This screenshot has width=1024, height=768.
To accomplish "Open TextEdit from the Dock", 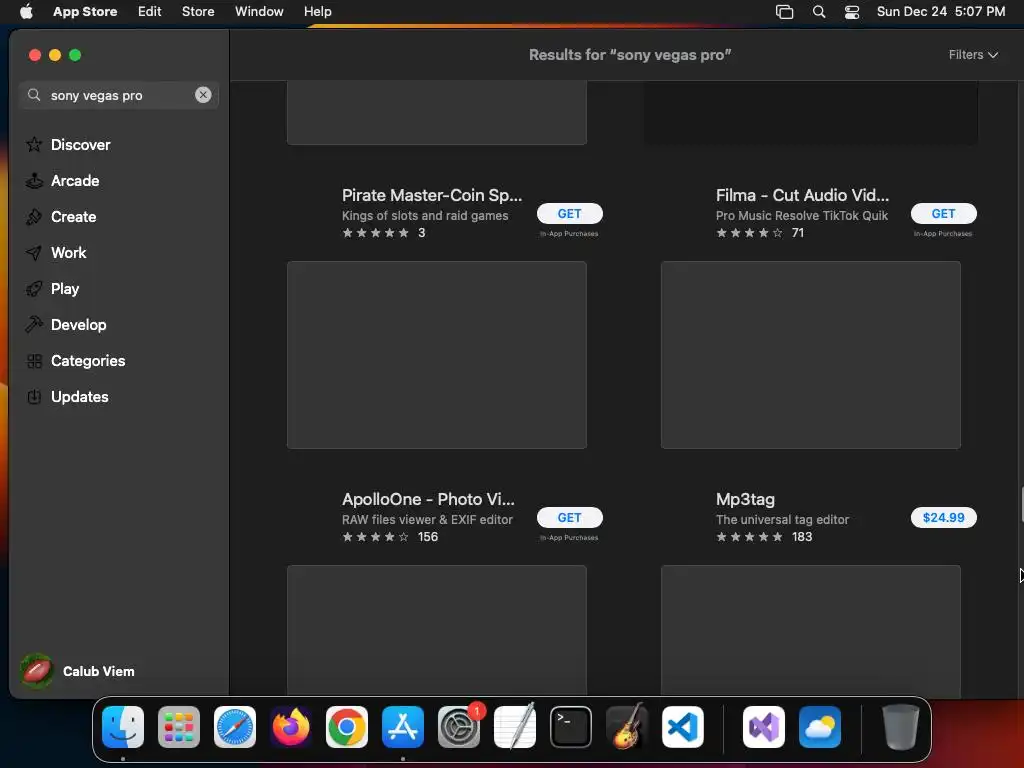I will 515,727.
